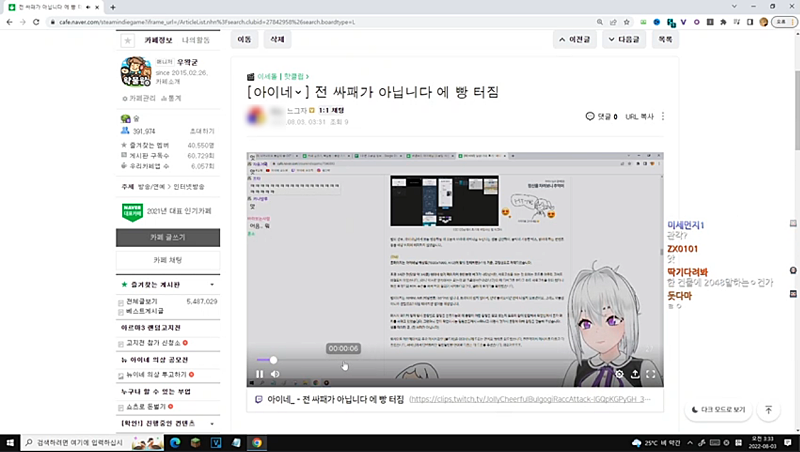Switch to the 카페정보 tab
The width and height of the screenshot is (800, 452).
(x=158, y=40)
